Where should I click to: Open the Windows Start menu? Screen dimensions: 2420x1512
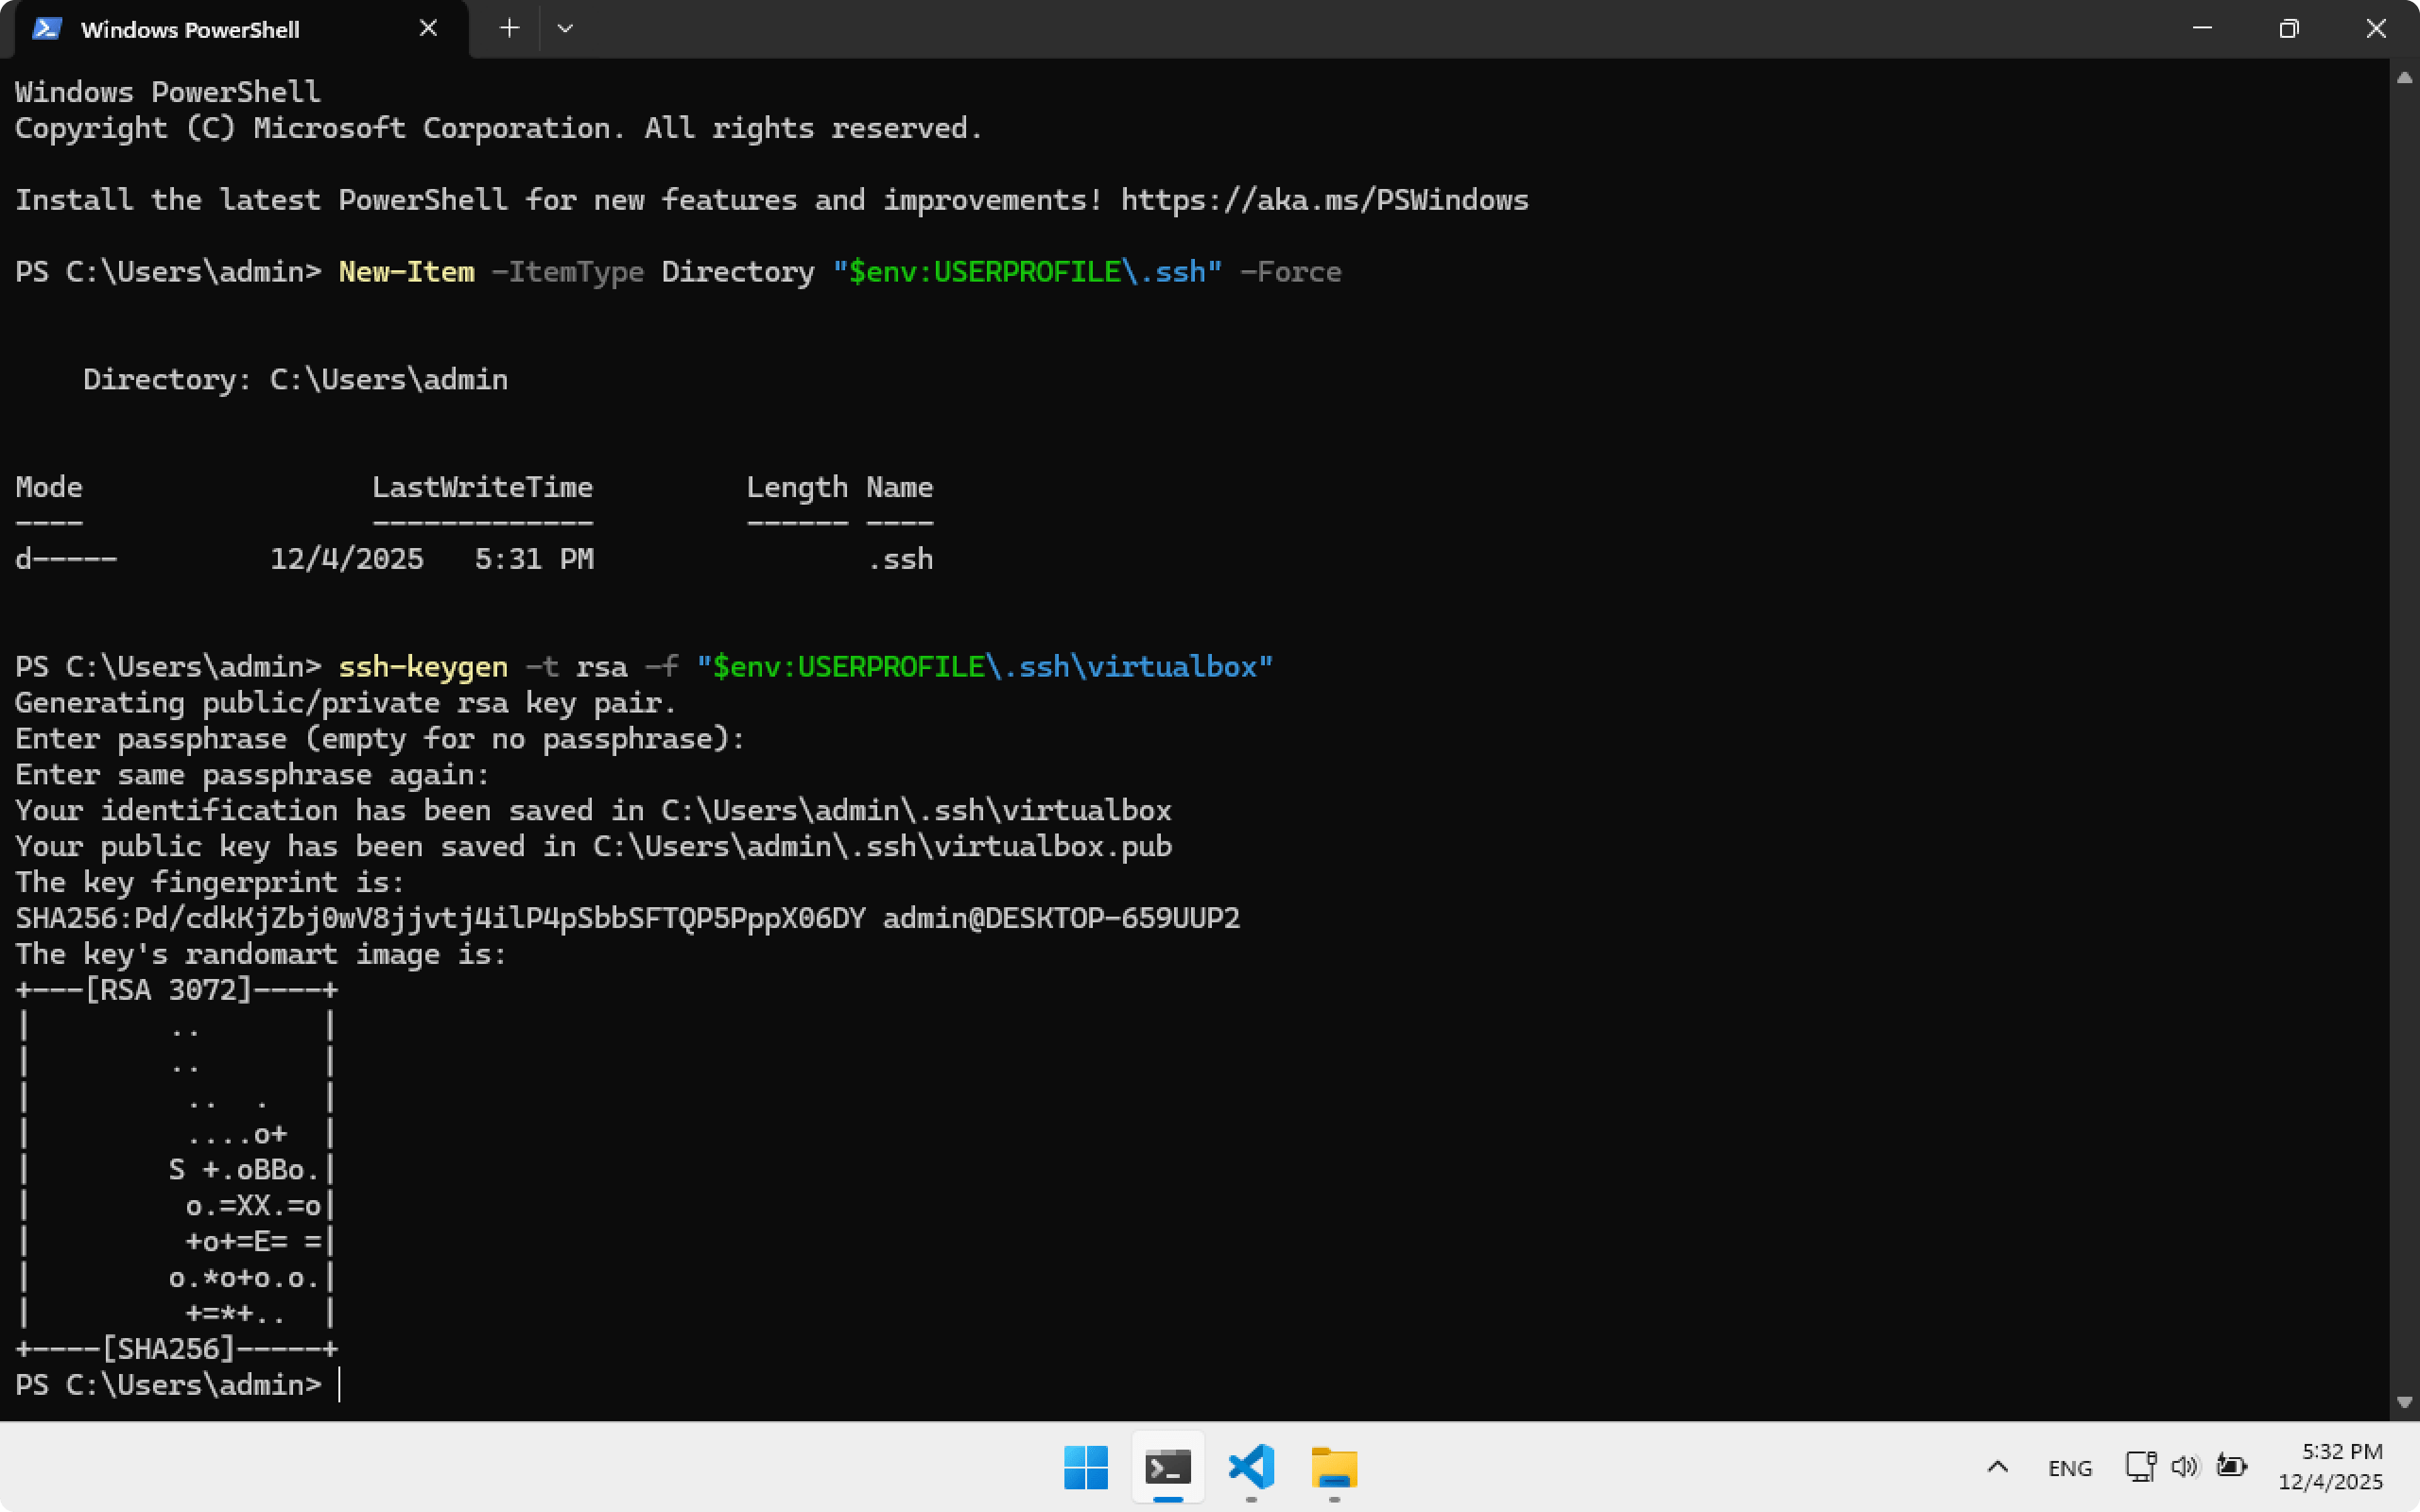click(x=1086, y=1467)
